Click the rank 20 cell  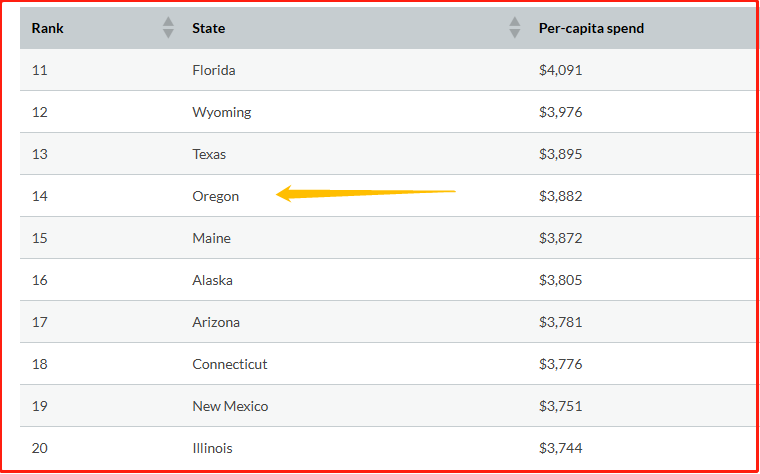coord(40,448)
